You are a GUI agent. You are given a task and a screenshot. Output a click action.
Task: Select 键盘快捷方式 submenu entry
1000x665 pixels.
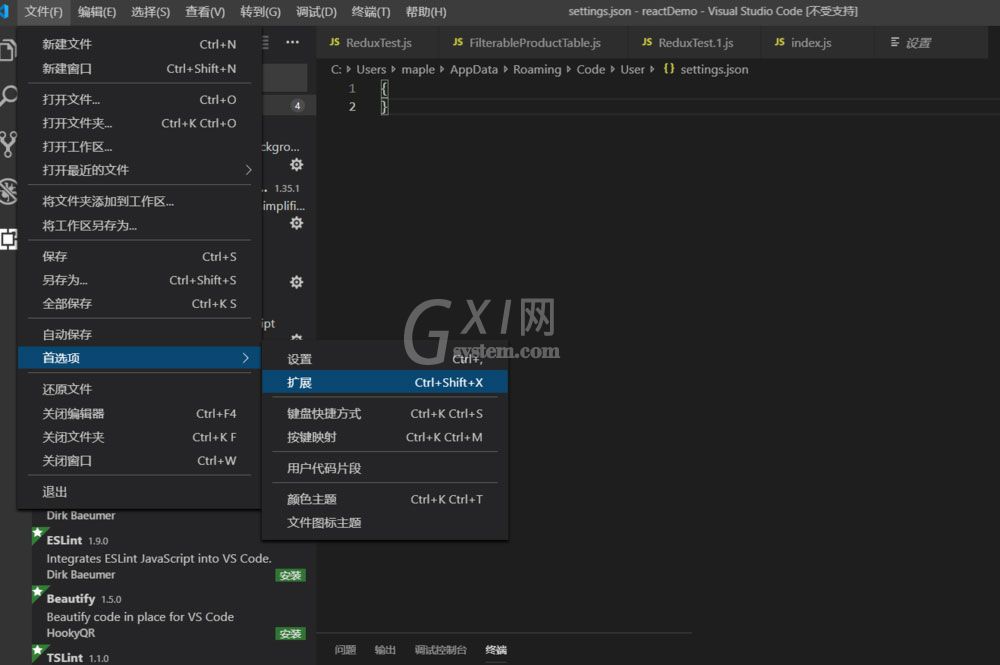pyautogui.click(x=385, y=413)
